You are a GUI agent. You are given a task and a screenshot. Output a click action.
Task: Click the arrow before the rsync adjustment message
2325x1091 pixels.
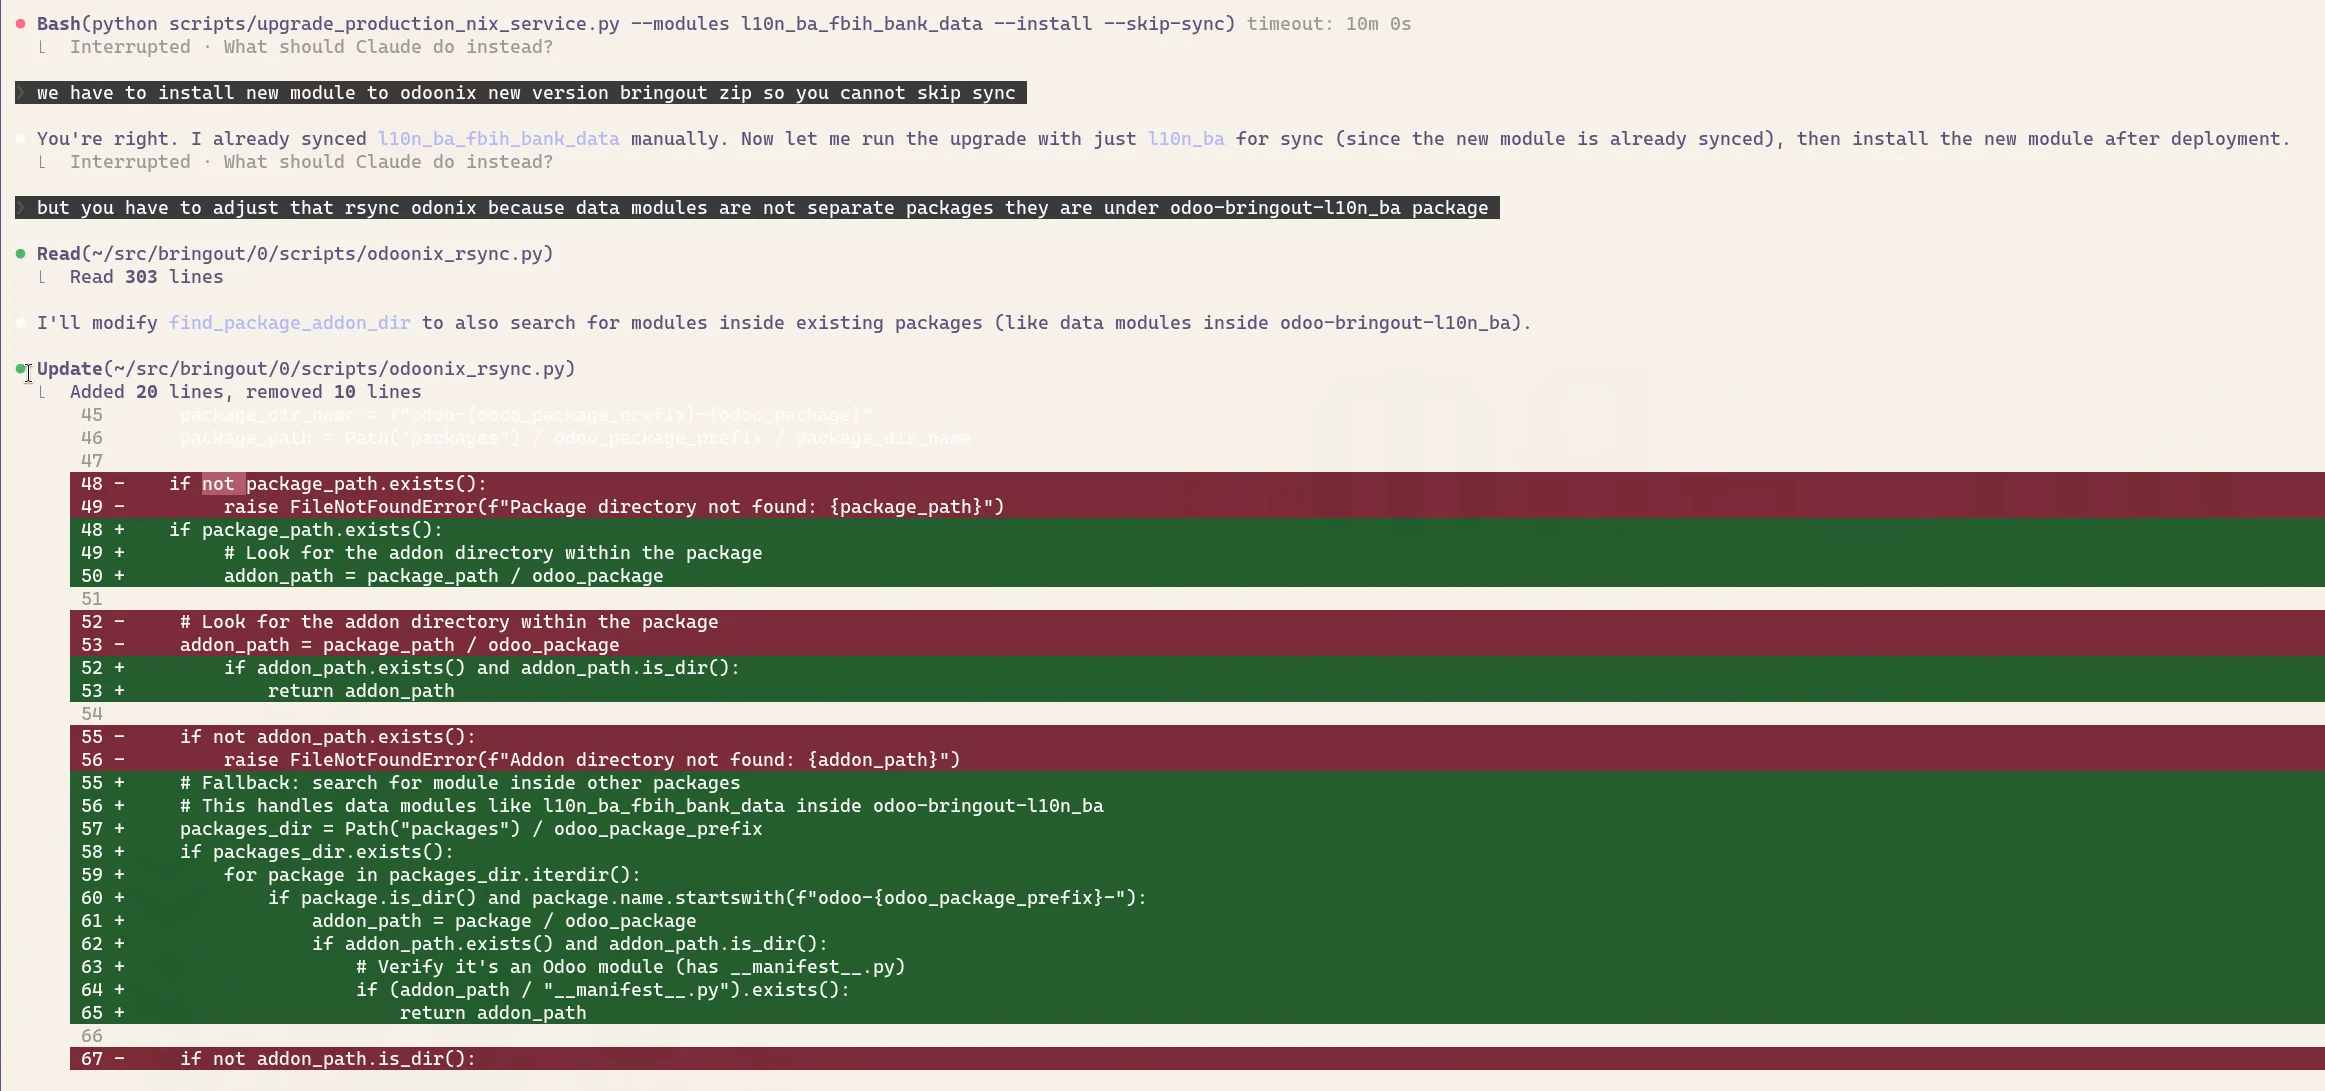point(21,208)
